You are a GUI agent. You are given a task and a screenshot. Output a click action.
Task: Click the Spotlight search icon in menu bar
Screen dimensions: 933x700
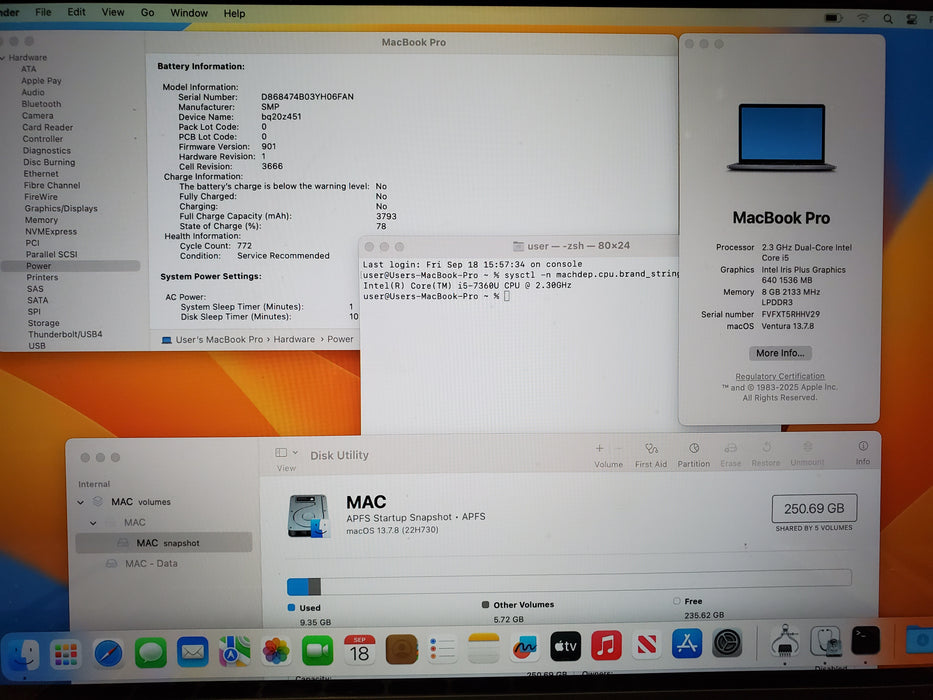pos(888,18)
